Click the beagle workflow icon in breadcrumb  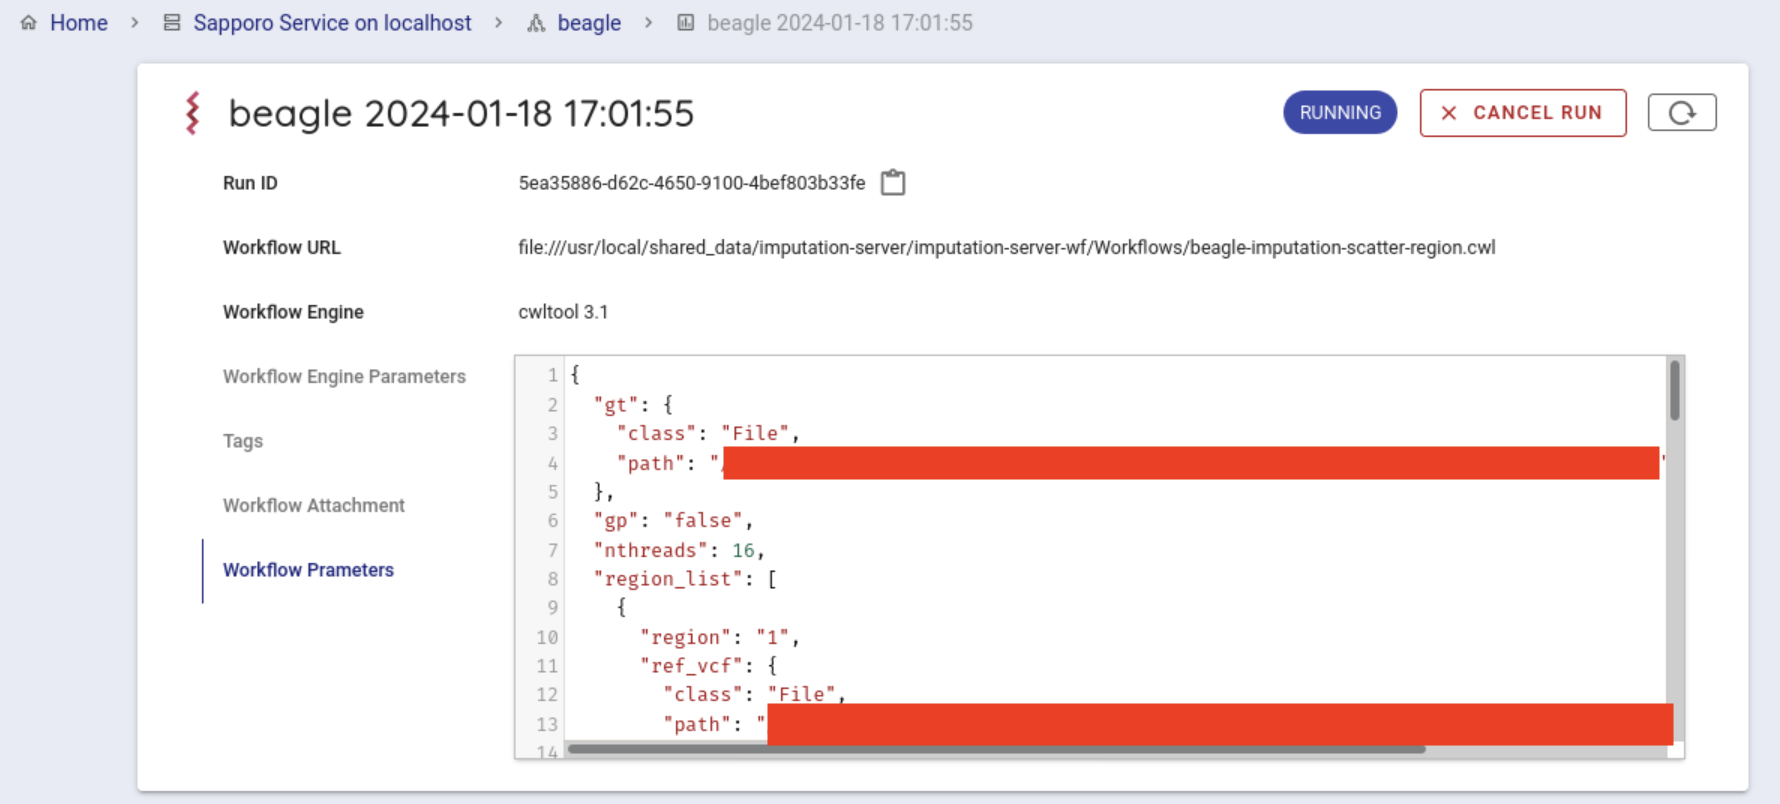(536, 22)
